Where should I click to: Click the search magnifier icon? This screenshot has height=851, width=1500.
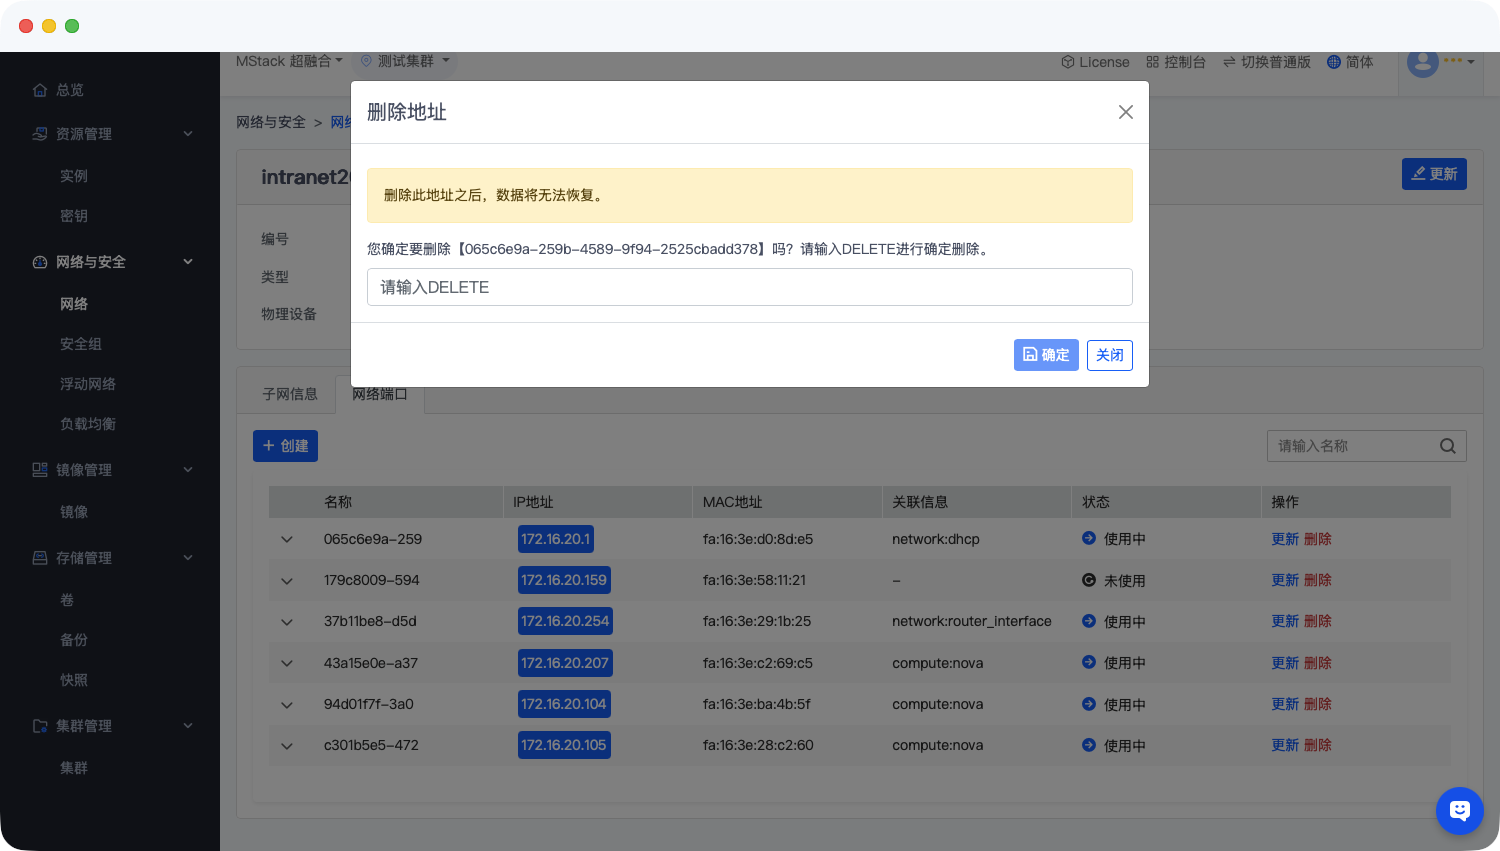[x=1447, y=446]
